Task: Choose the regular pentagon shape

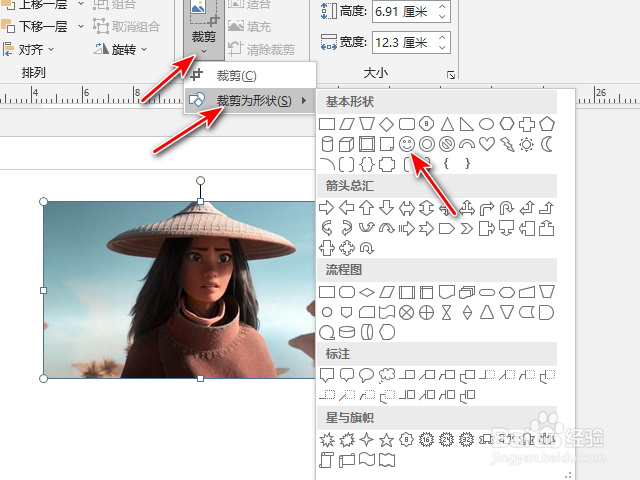Action: [547, 124]
